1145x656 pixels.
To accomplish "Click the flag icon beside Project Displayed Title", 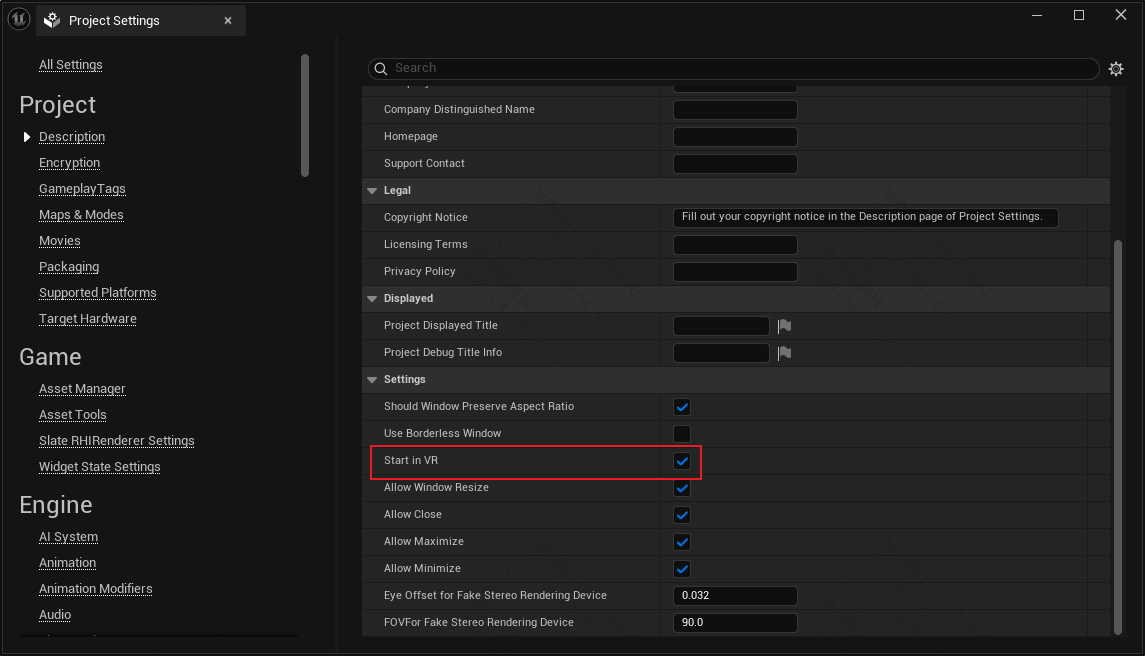I will (x=784, y=326).
